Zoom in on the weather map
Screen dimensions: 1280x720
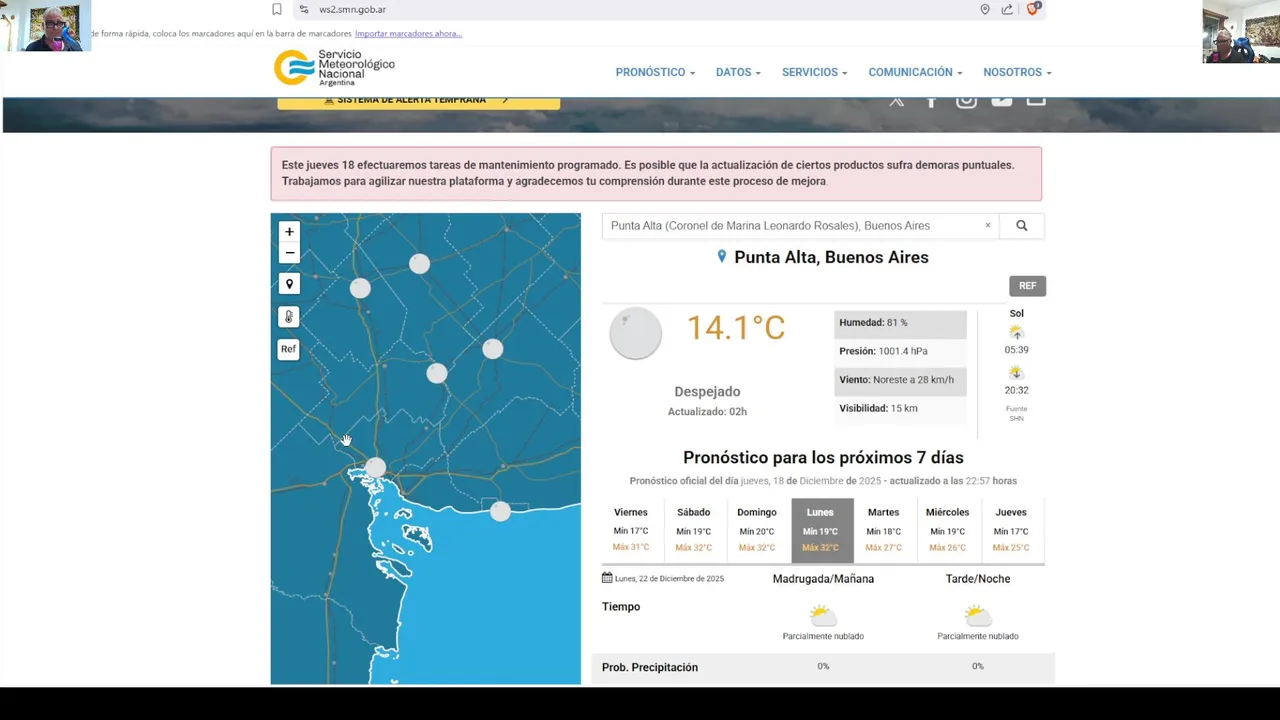tap(289, 232)
